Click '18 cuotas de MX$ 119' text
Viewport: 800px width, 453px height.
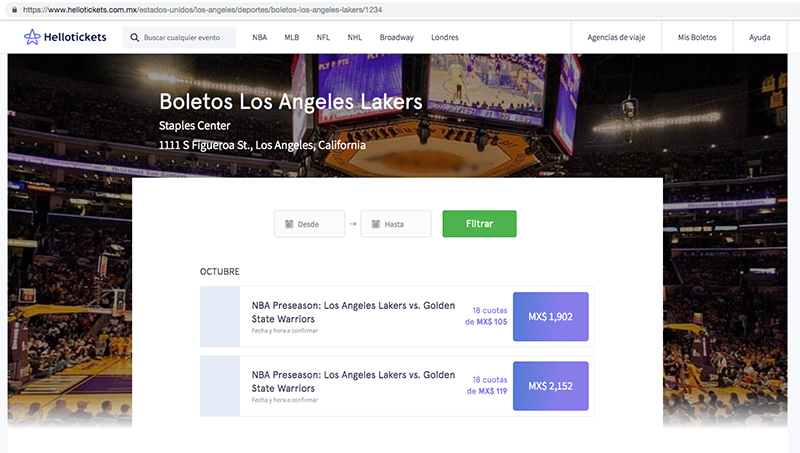tap(487, 386)
